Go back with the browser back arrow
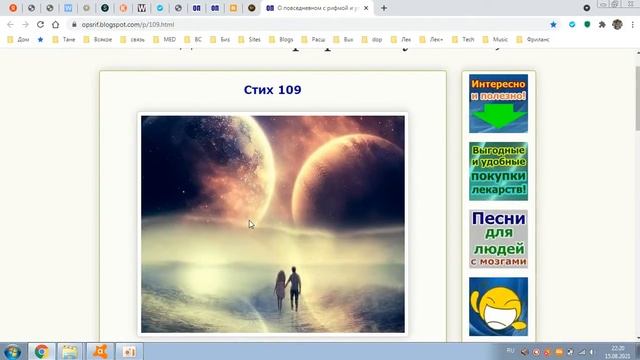Viewport: 640px width, 360px height. point(10,24)
